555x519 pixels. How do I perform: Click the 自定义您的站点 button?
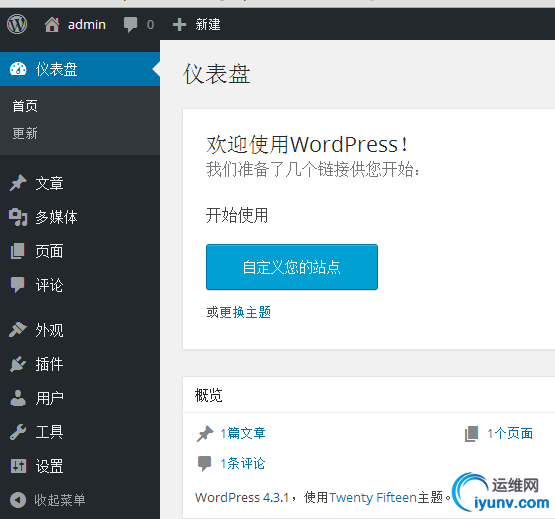pos(292,267)
